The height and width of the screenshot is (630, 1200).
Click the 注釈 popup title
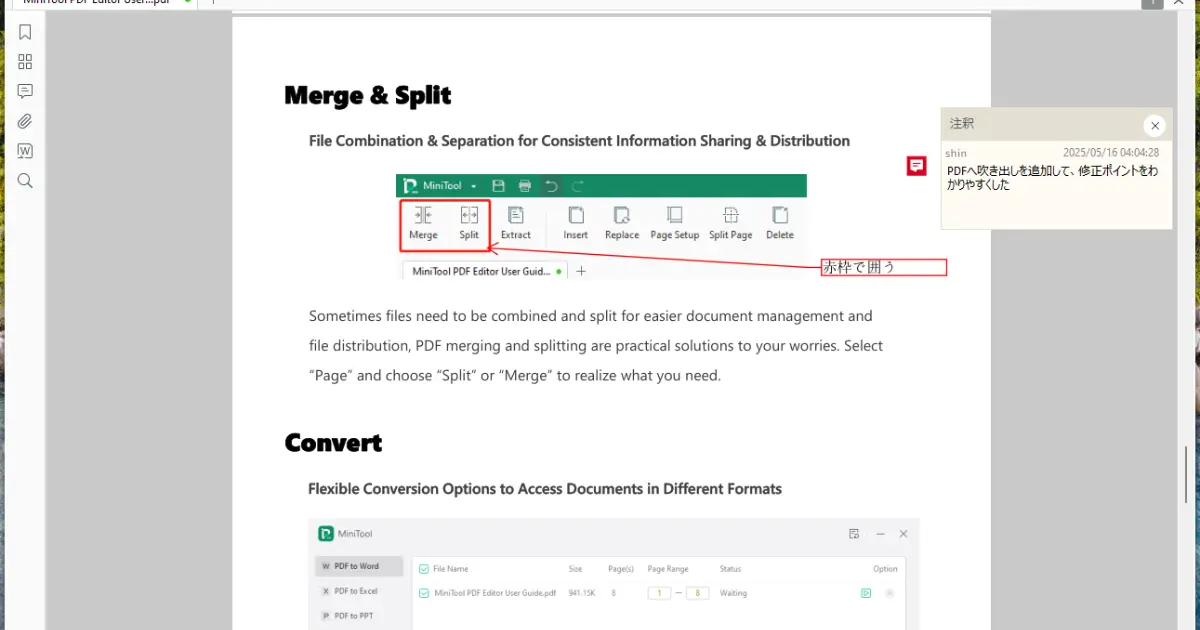coord(962,124)
